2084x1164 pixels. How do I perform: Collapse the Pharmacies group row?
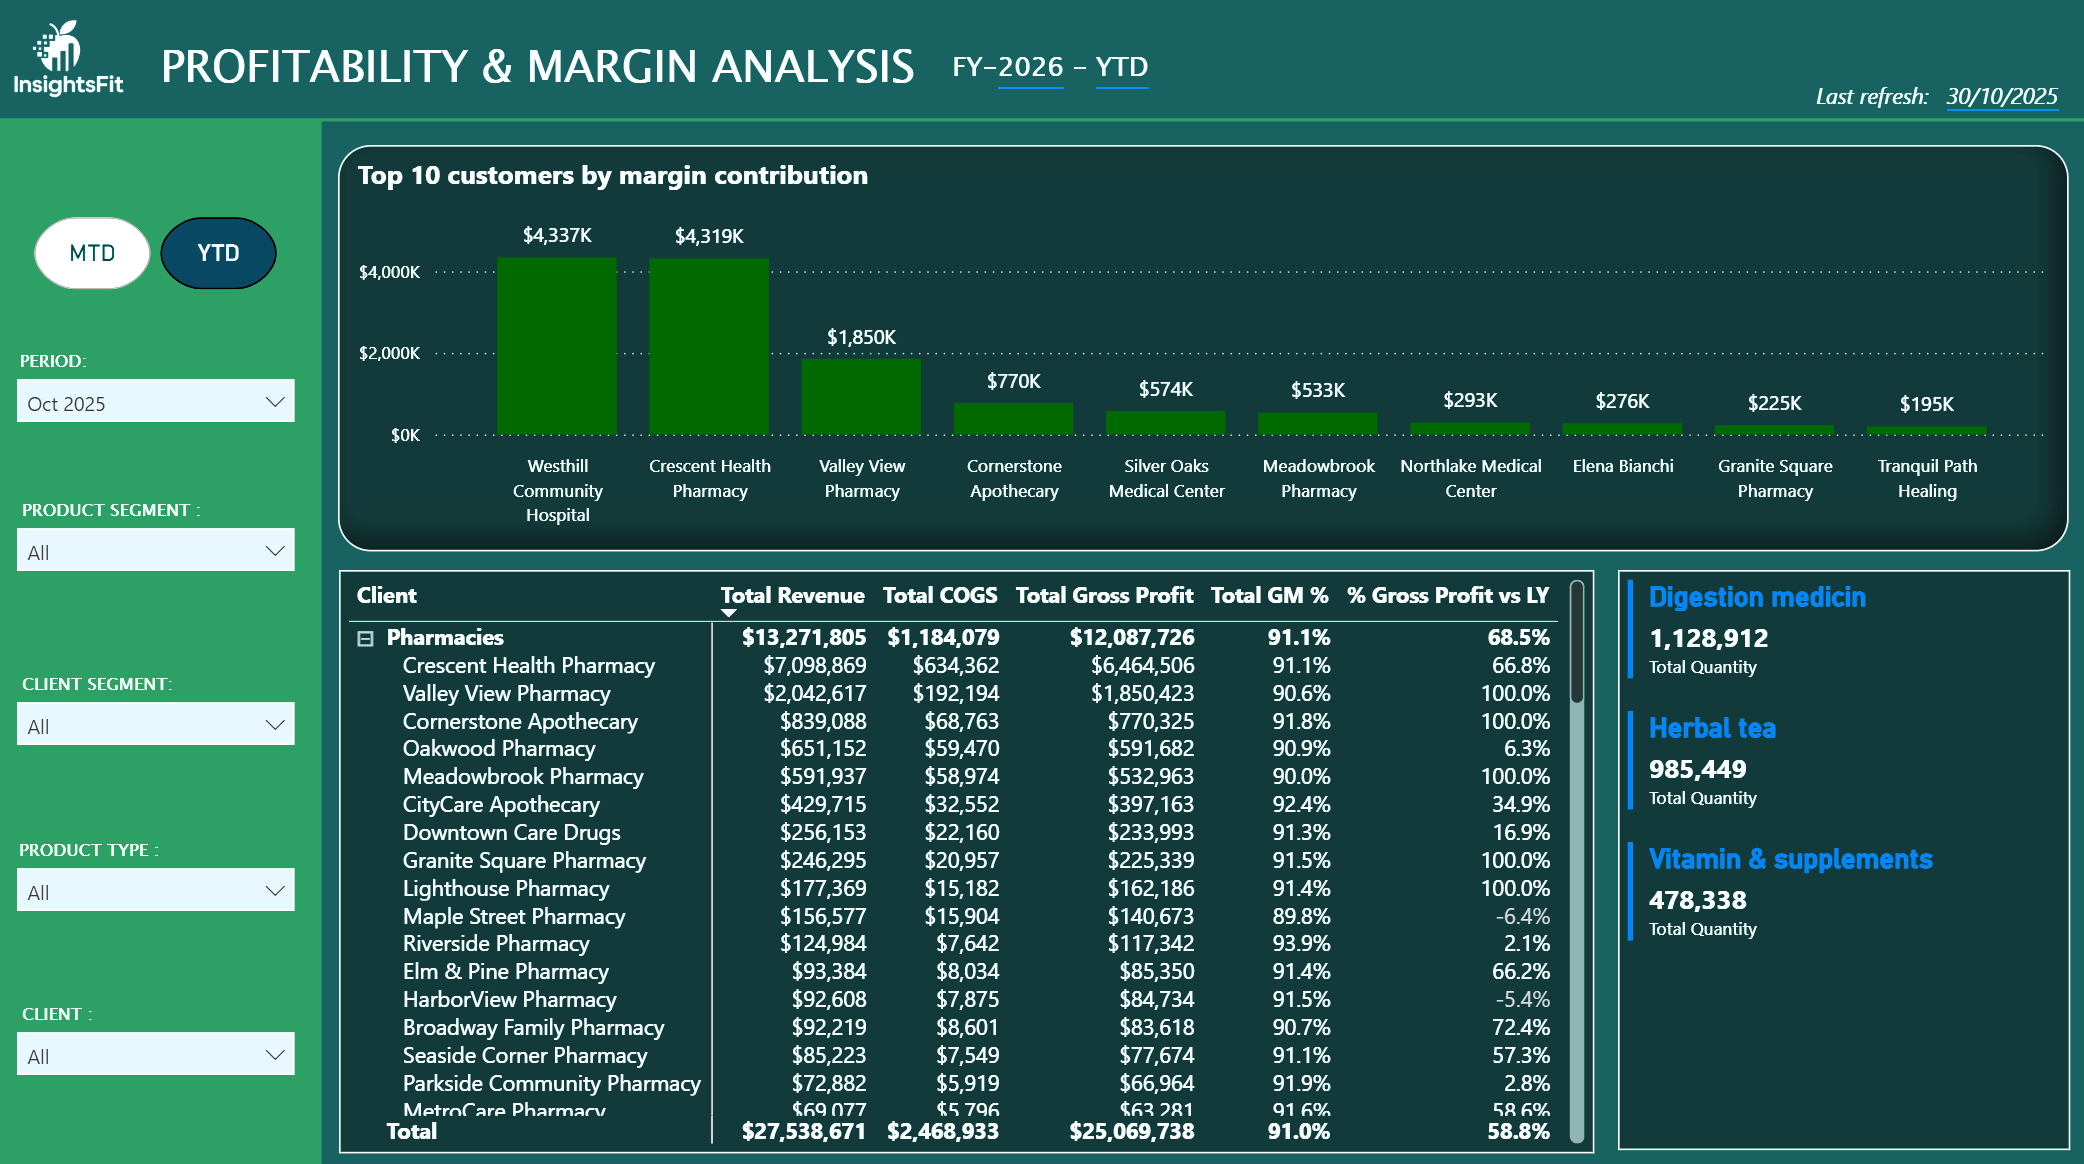pyautogui.click(x=366, y=638)
